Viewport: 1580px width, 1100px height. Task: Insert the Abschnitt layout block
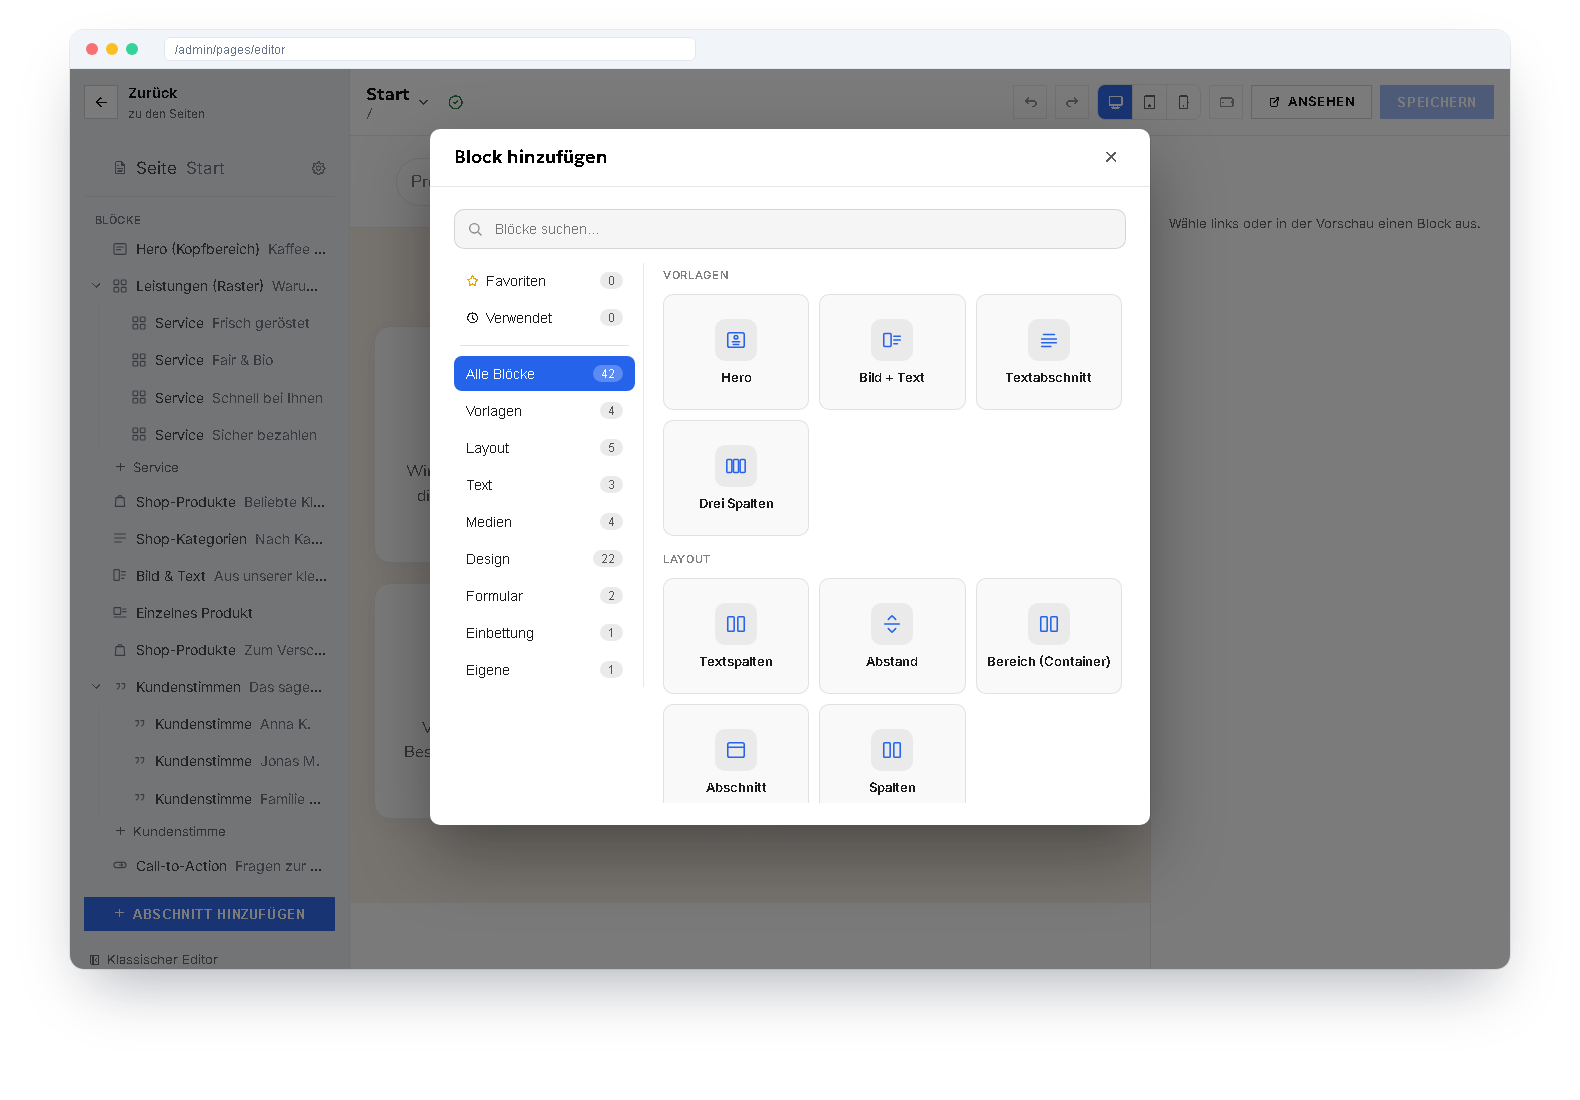click(x=736, y=755)
